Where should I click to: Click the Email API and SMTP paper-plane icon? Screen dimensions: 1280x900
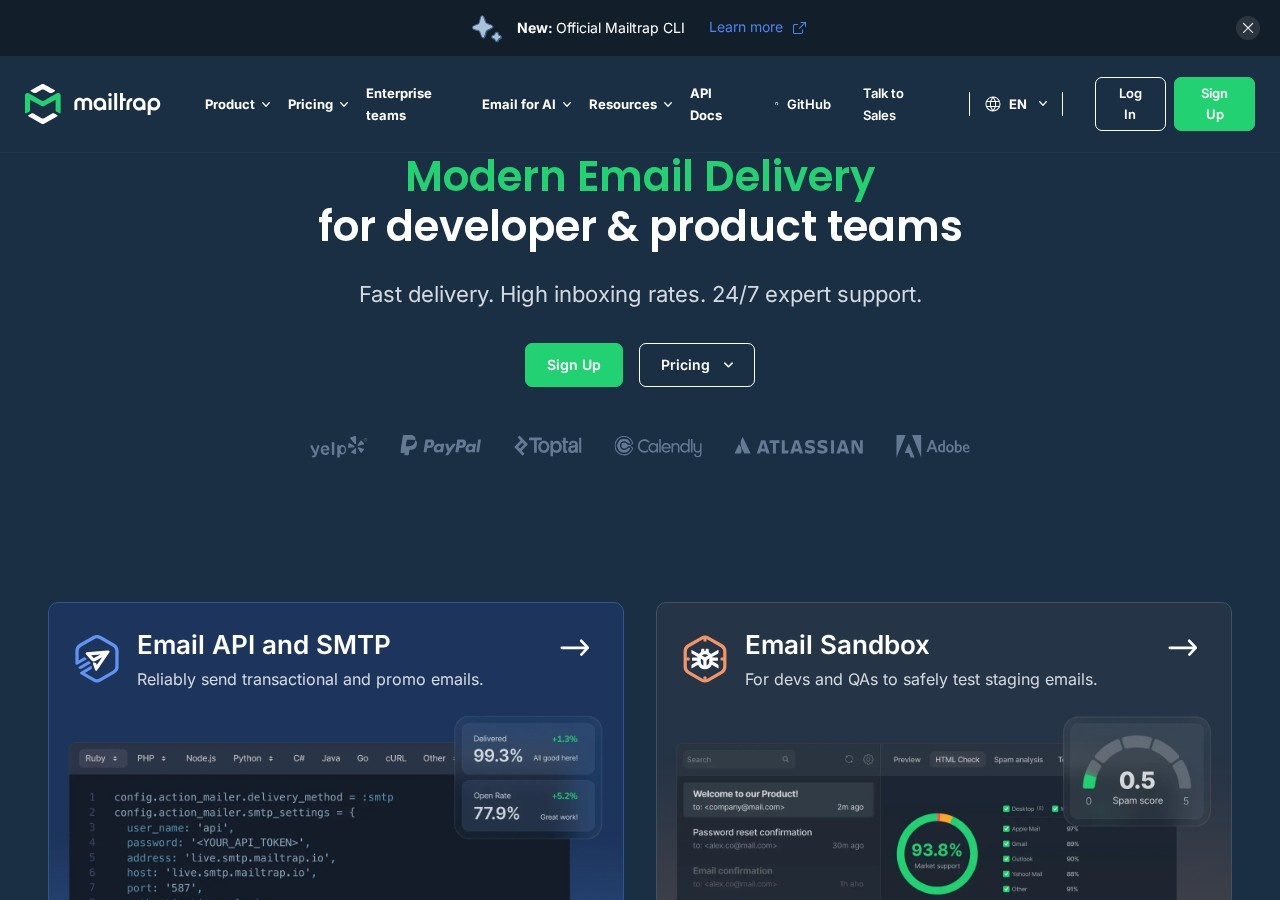(97, 659)
